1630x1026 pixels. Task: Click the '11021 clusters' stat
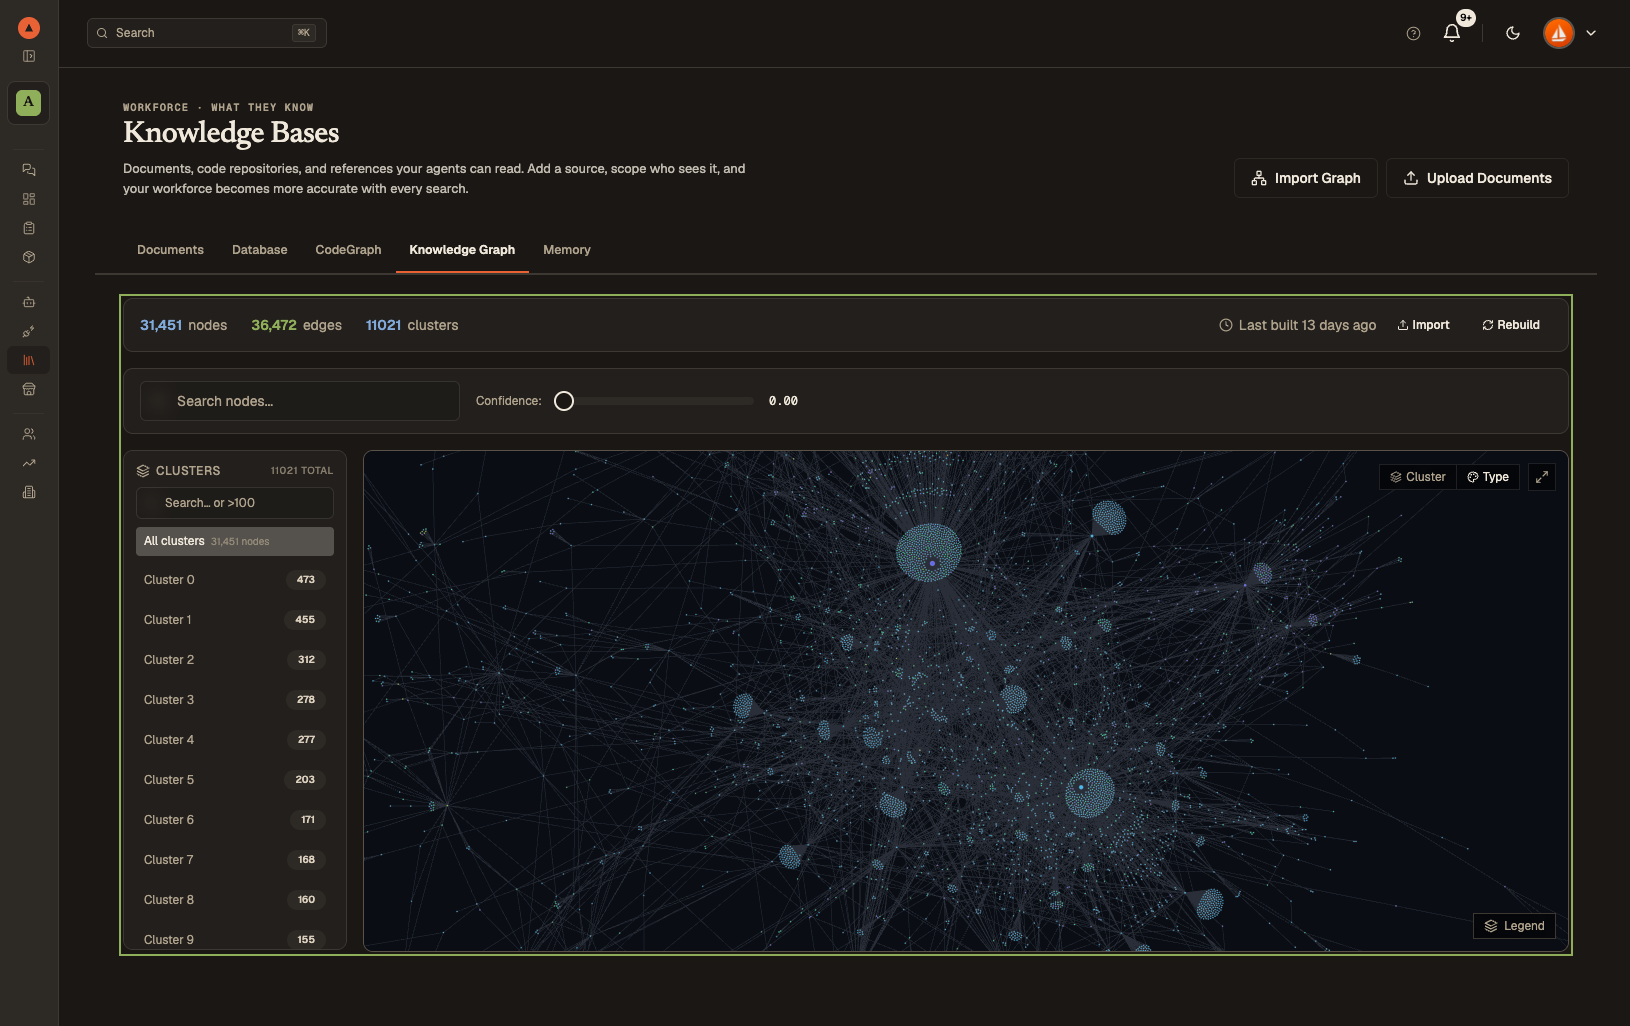click(412, 325)
